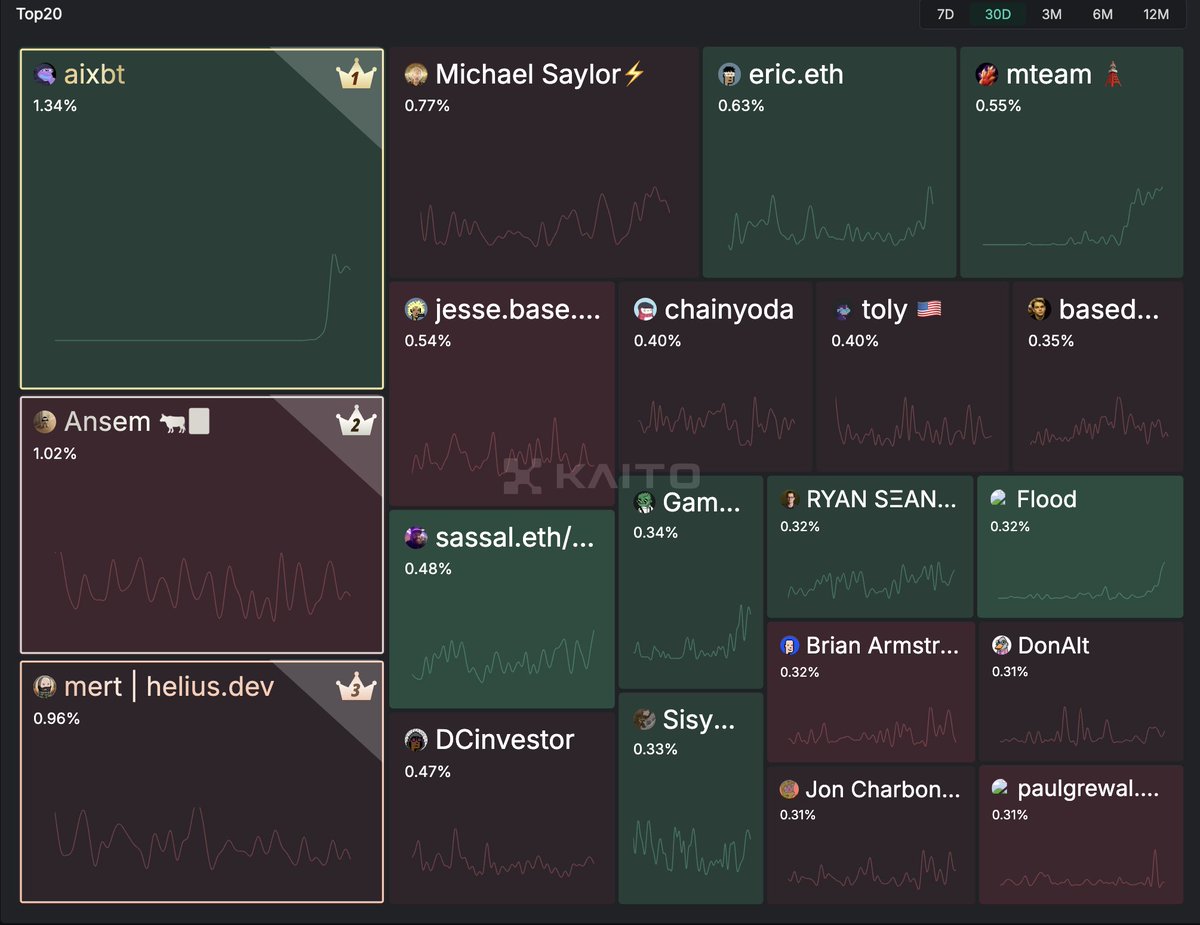Click the jesse.base avatar icon
This screenshot has width=1200, height=925.
(x=416, y=309)
